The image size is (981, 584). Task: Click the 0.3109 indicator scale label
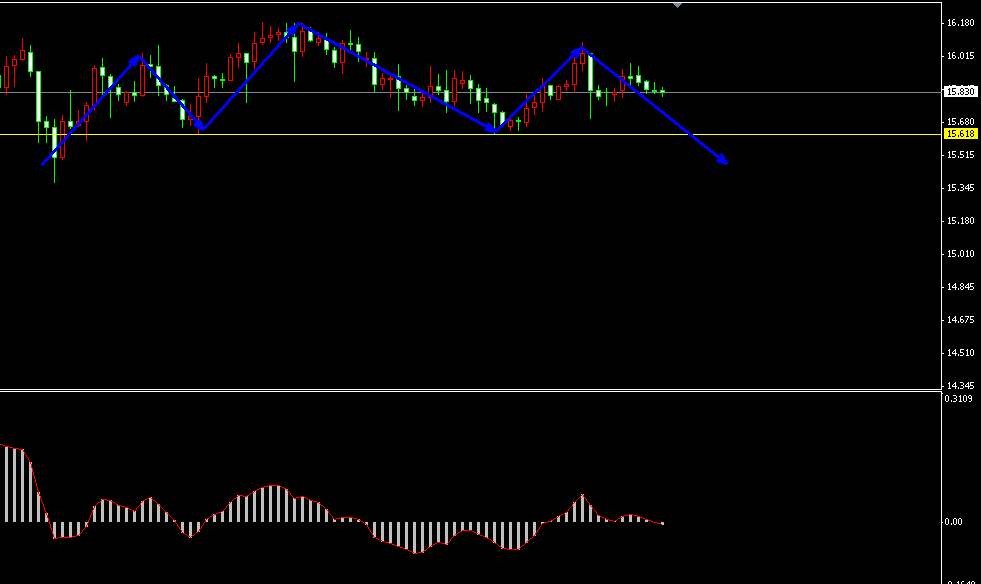pyautogui.click(x=958, y=399)
